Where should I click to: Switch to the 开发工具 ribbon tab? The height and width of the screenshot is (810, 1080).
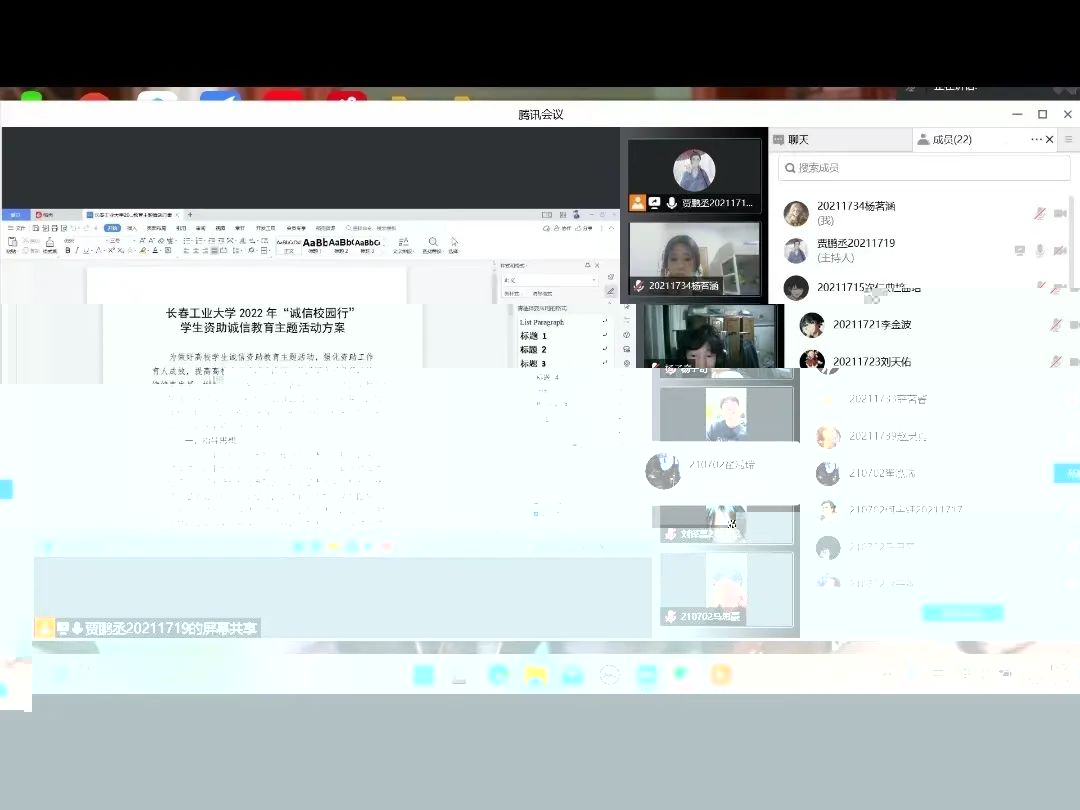pyautogui.click(x=265, y=228)
